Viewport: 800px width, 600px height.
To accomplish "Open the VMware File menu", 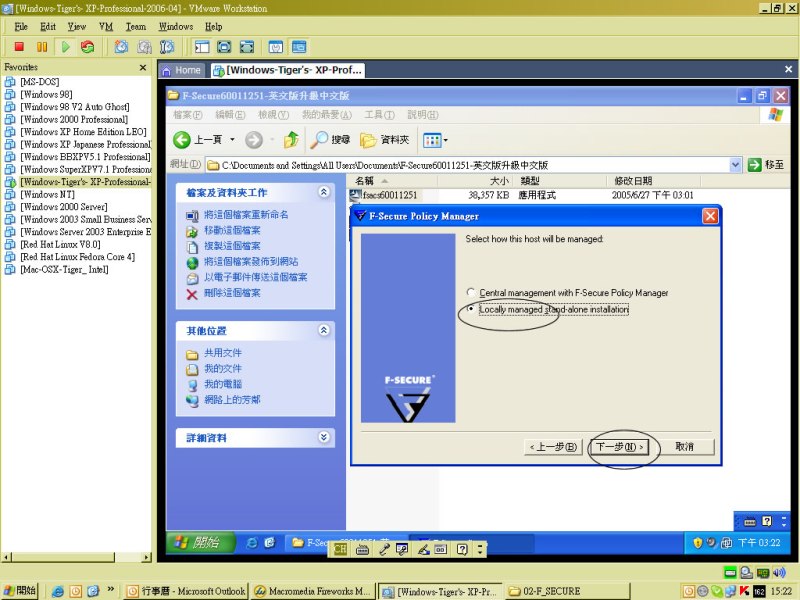I will (x=21, y=27).
